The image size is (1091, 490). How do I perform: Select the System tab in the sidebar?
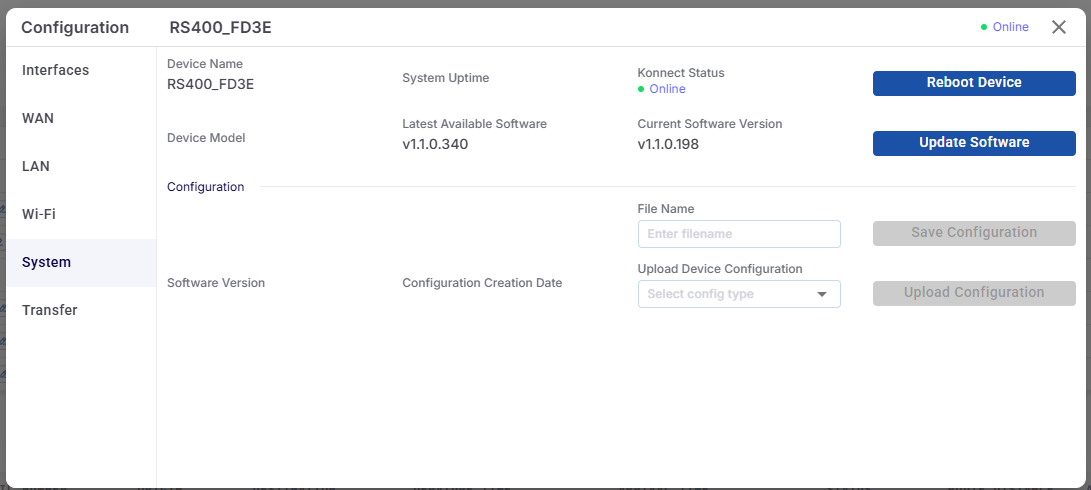(47, 262)
